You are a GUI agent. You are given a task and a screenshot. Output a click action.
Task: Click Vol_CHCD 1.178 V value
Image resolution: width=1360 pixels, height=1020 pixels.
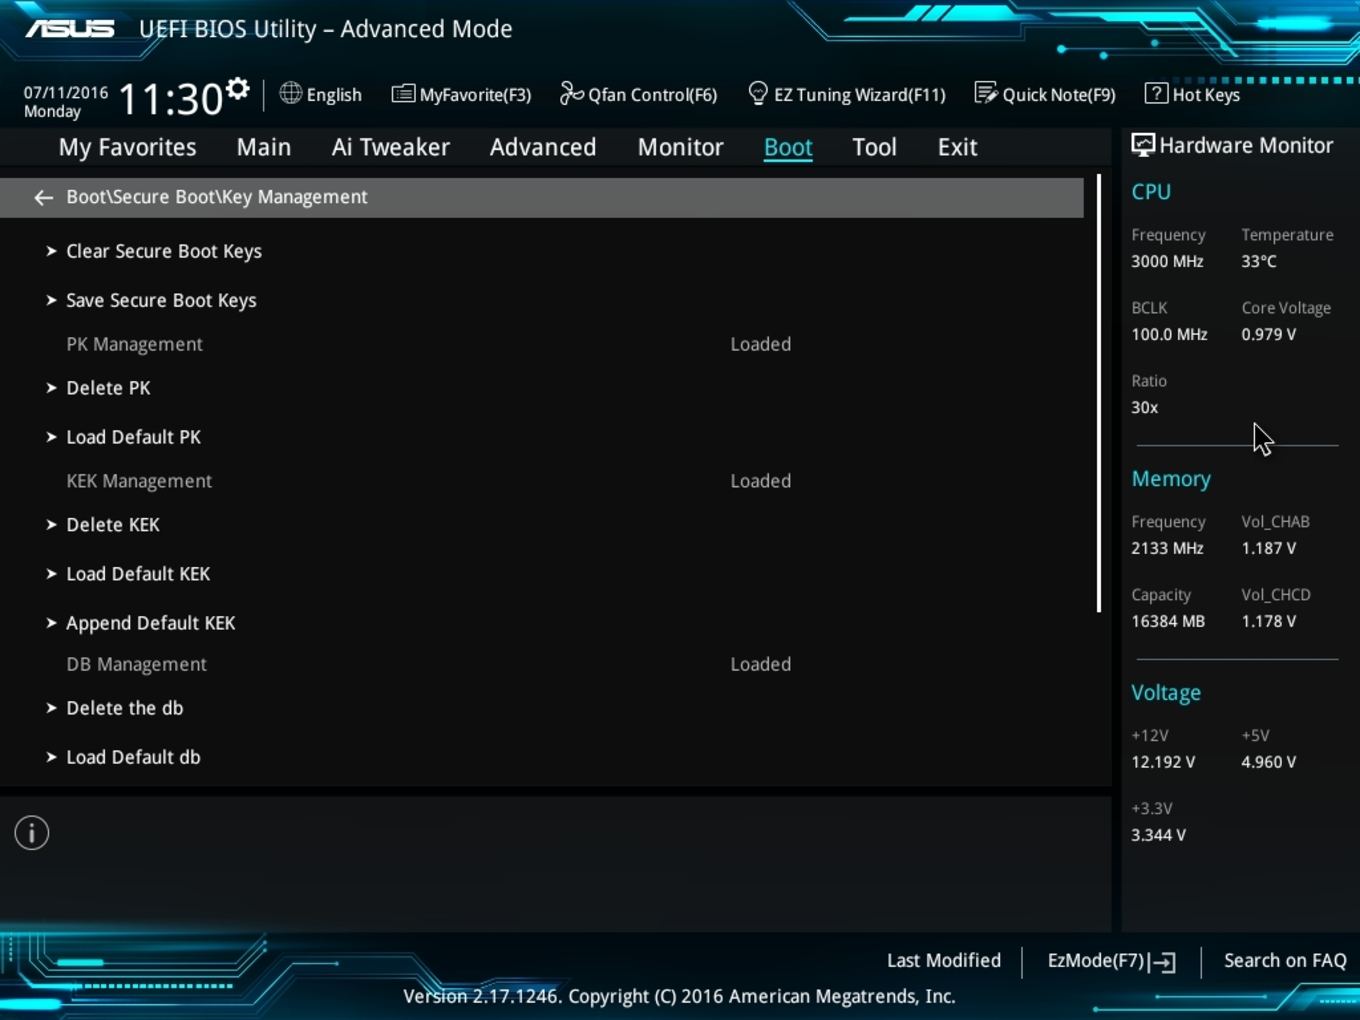tap(1268, 621)
